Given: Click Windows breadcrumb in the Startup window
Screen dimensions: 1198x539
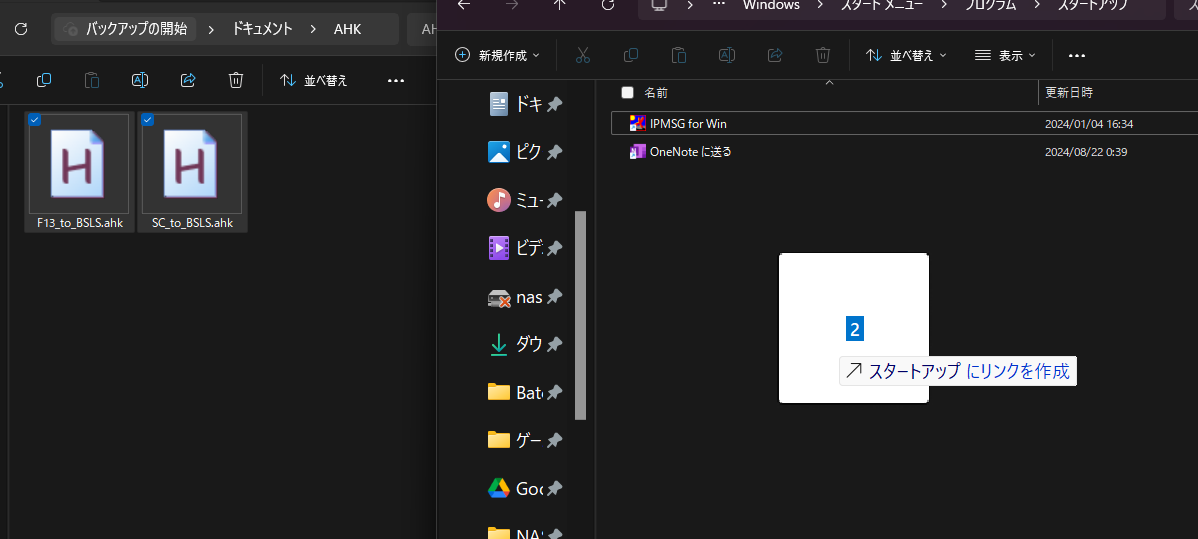Looking at the screenshot, I should tap(771, 5).
